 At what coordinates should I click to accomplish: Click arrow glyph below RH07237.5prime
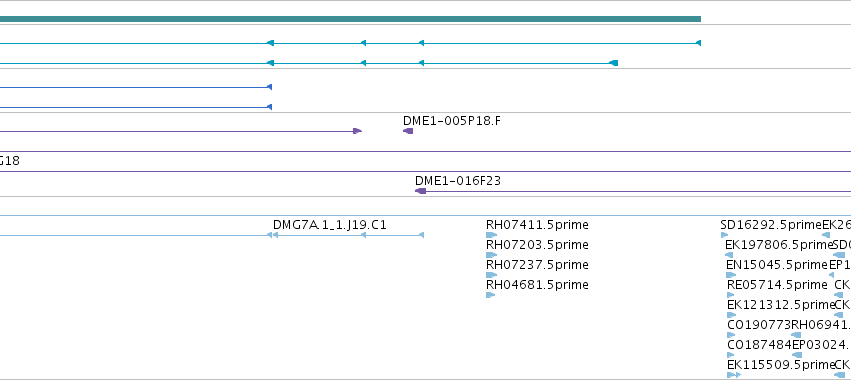coord(491,275)
